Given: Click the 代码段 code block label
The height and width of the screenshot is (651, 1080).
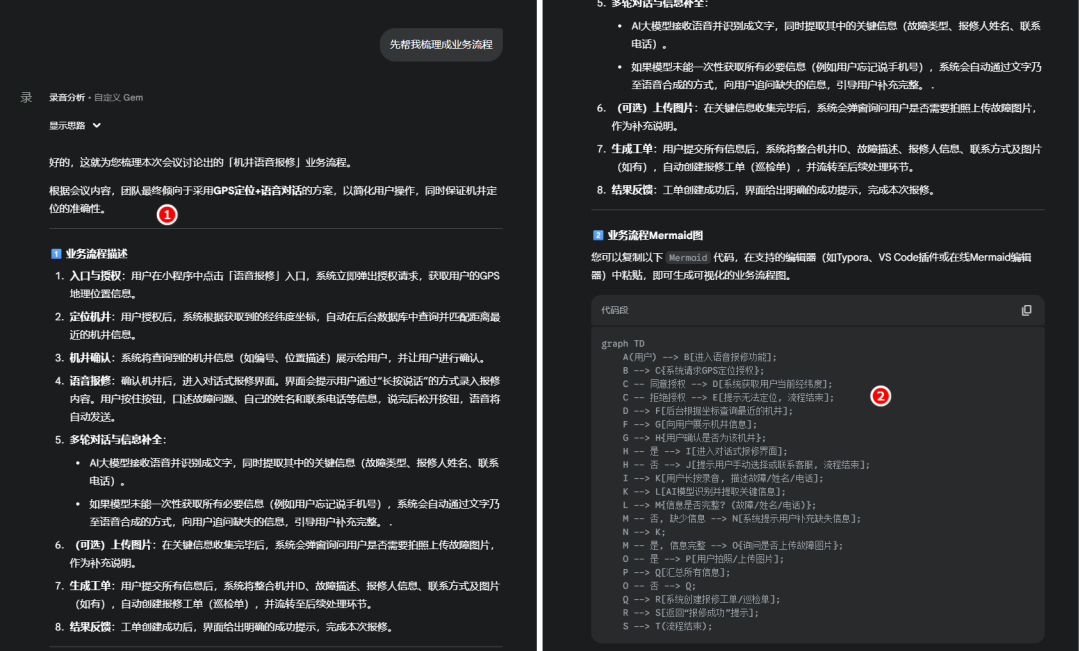Looking at the screenshot, I should click(x=614, y=311).
